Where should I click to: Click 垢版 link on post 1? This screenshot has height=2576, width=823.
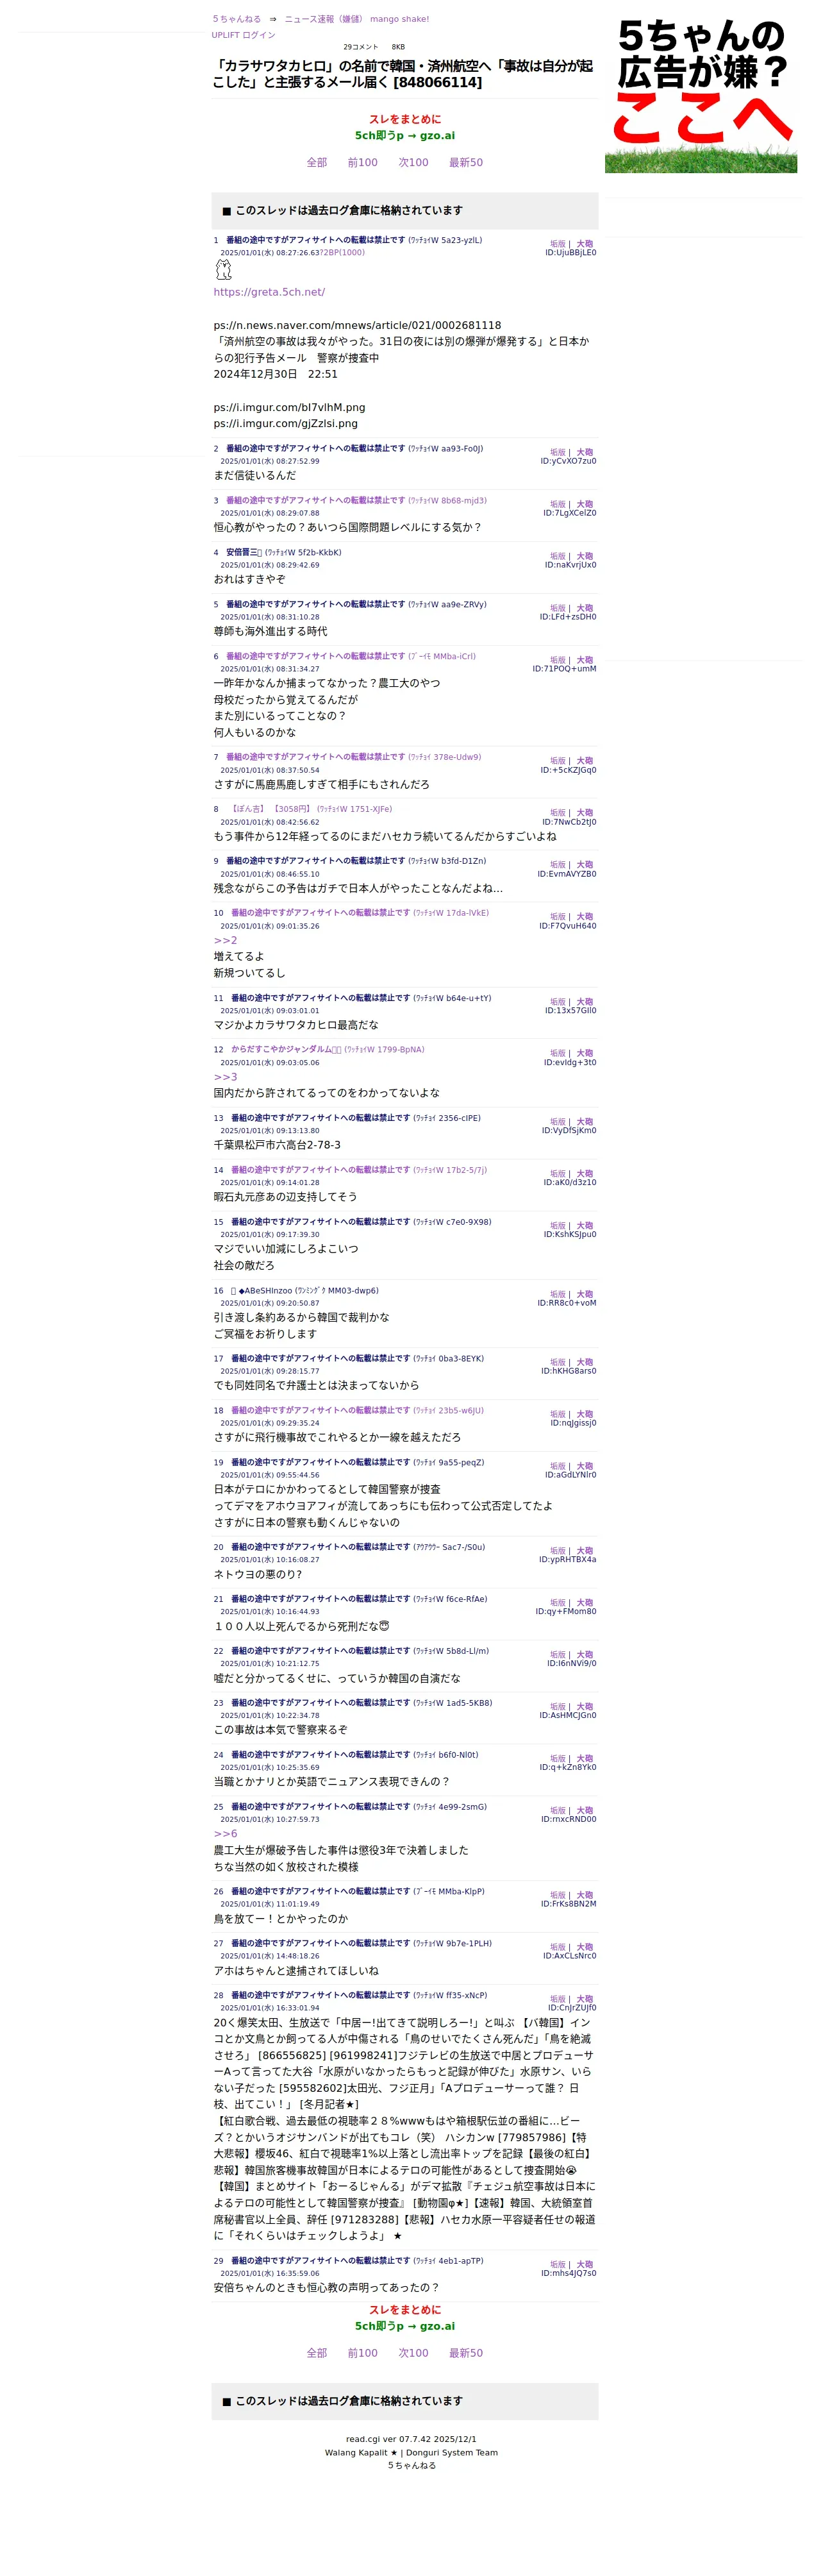point(558,244)
